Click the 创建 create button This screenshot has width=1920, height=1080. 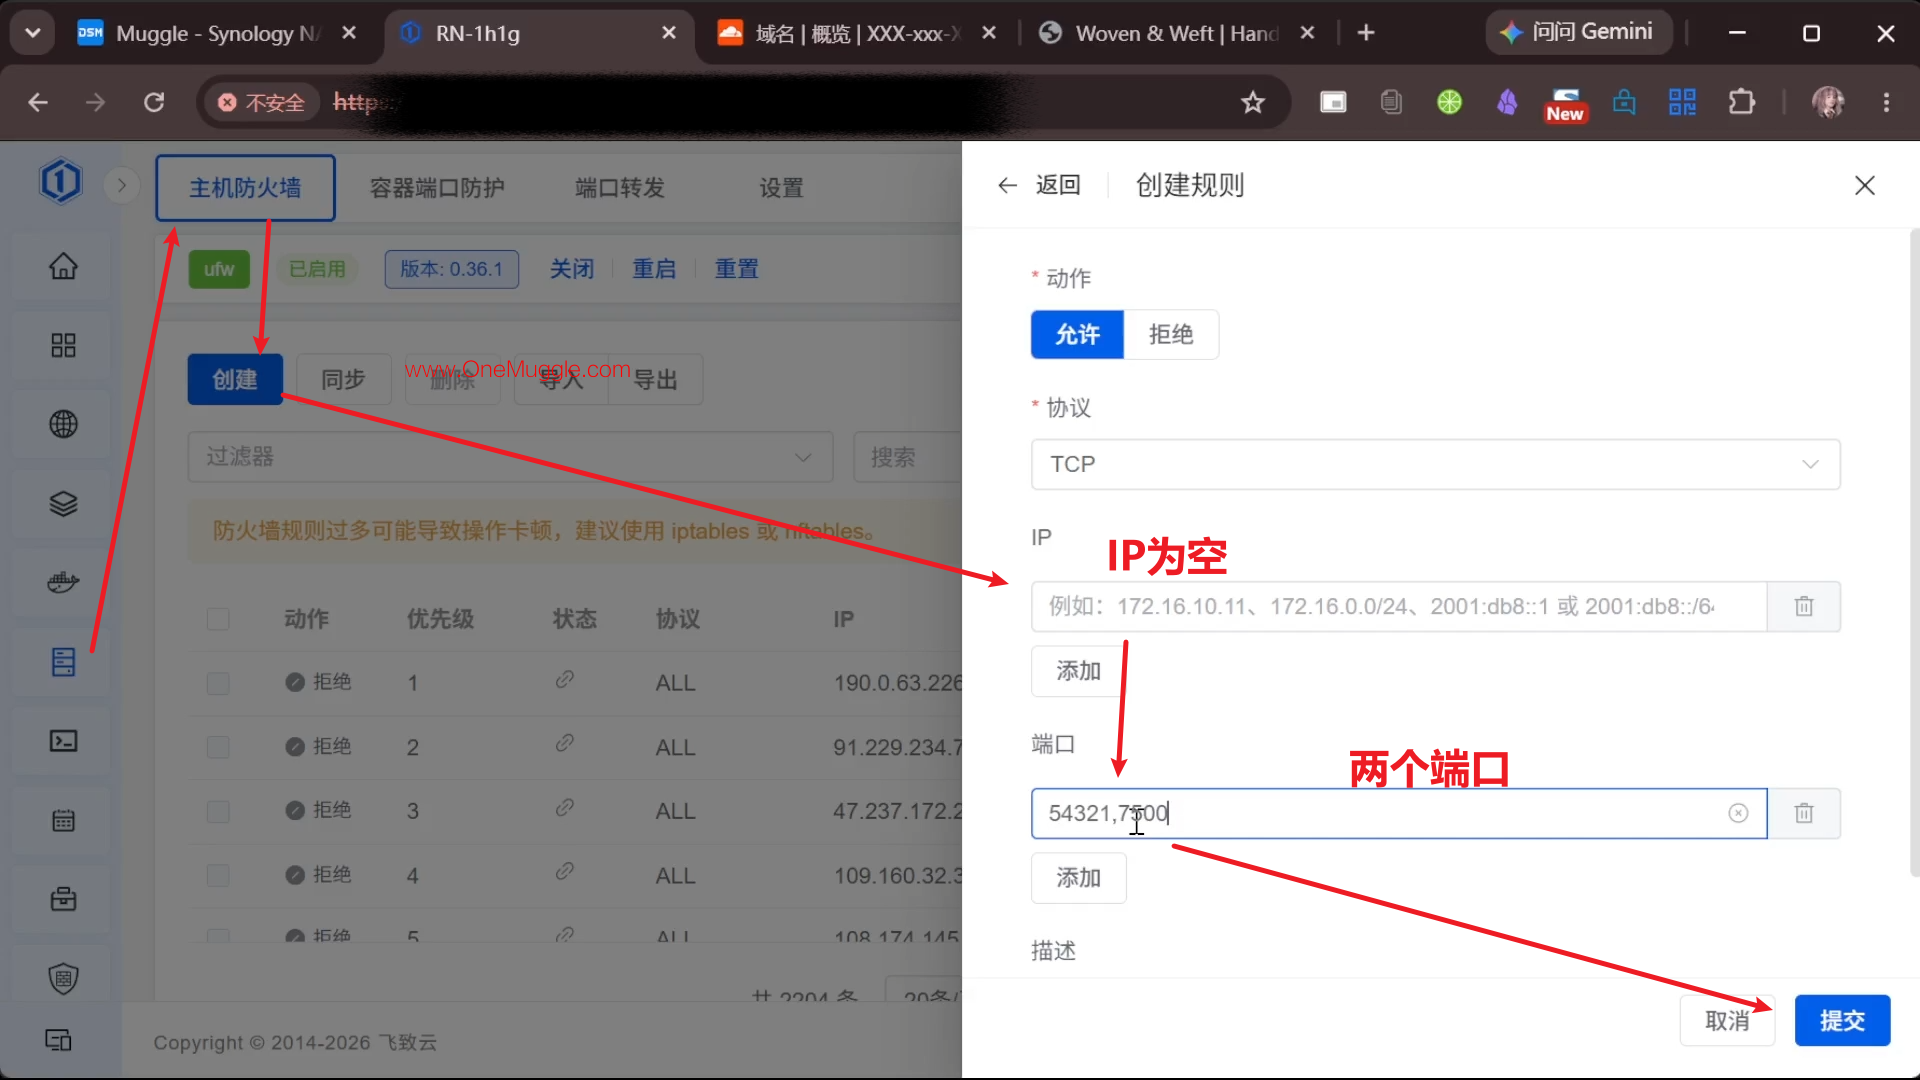[235, 380]
